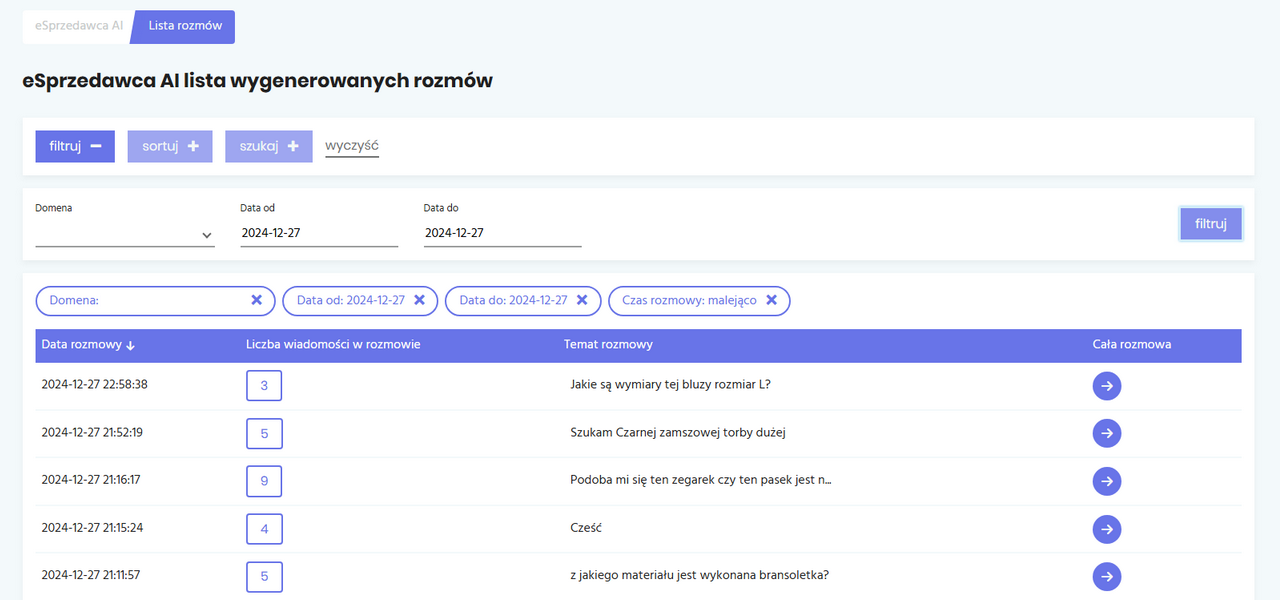Open full conversation about bluzy rozmiar L
This screenshot has height=600, width=1280.
click(x=1106, y=386)
